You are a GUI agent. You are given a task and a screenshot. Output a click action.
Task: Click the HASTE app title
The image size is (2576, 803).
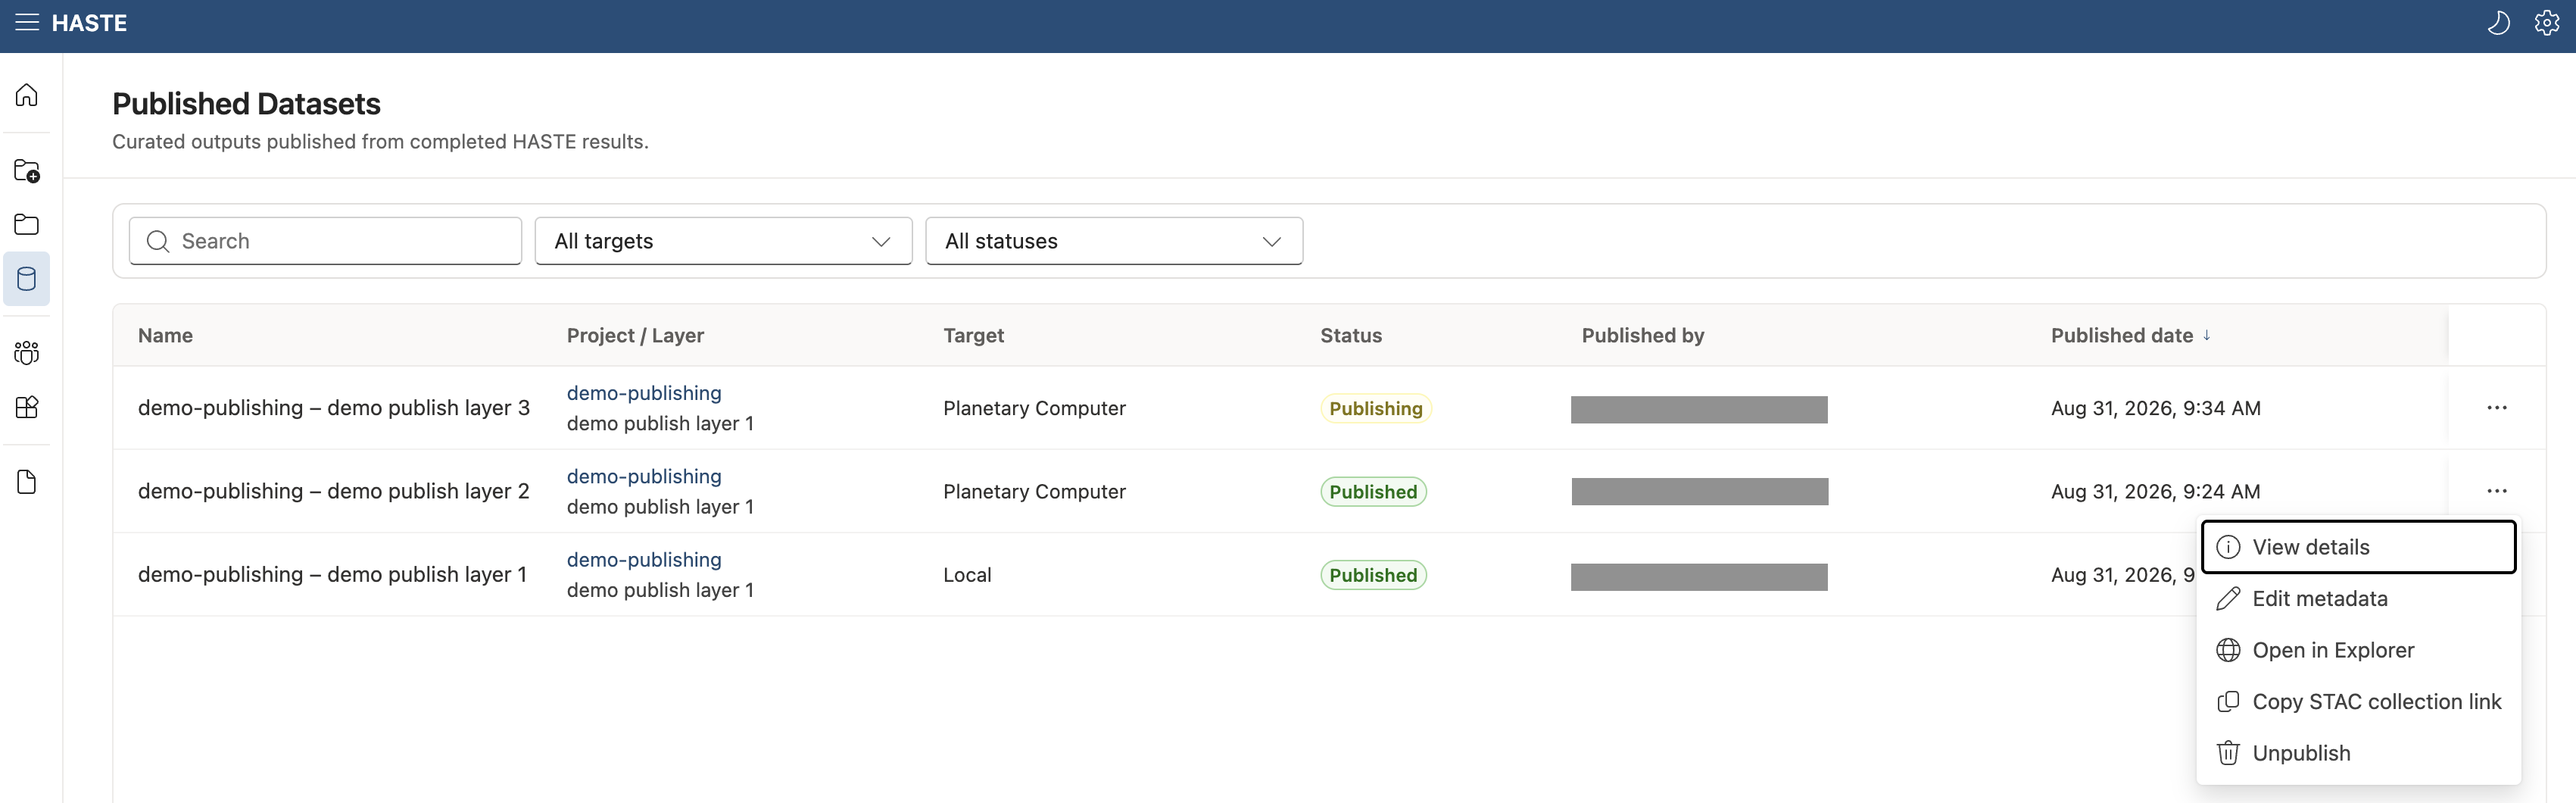click(x=89, y=23)
